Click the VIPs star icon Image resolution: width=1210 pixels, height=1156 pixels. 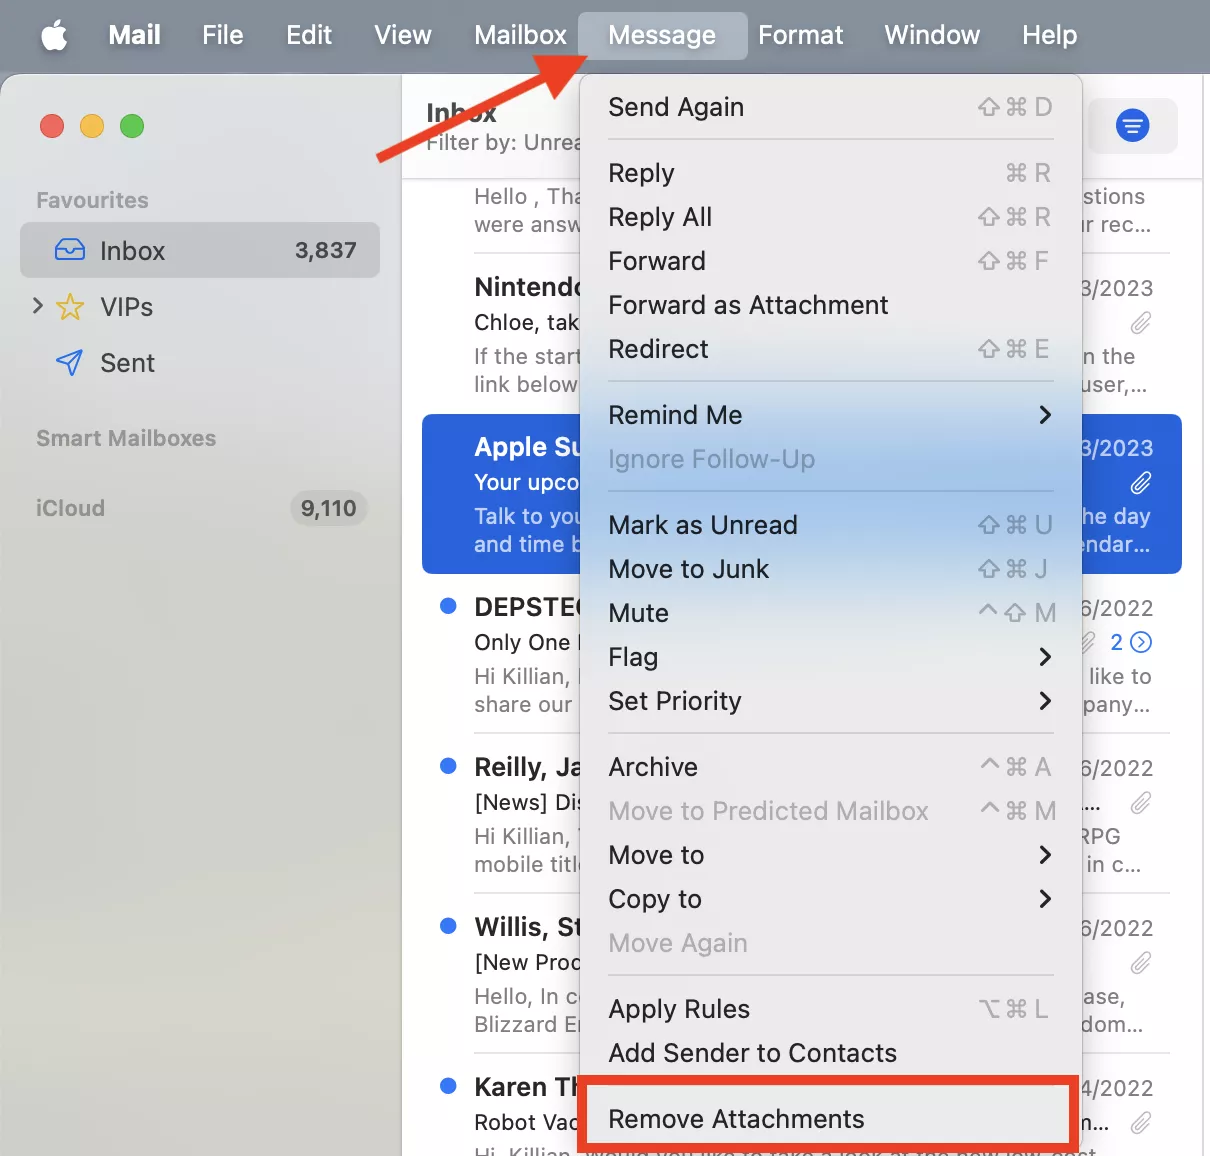click(70, 307)
